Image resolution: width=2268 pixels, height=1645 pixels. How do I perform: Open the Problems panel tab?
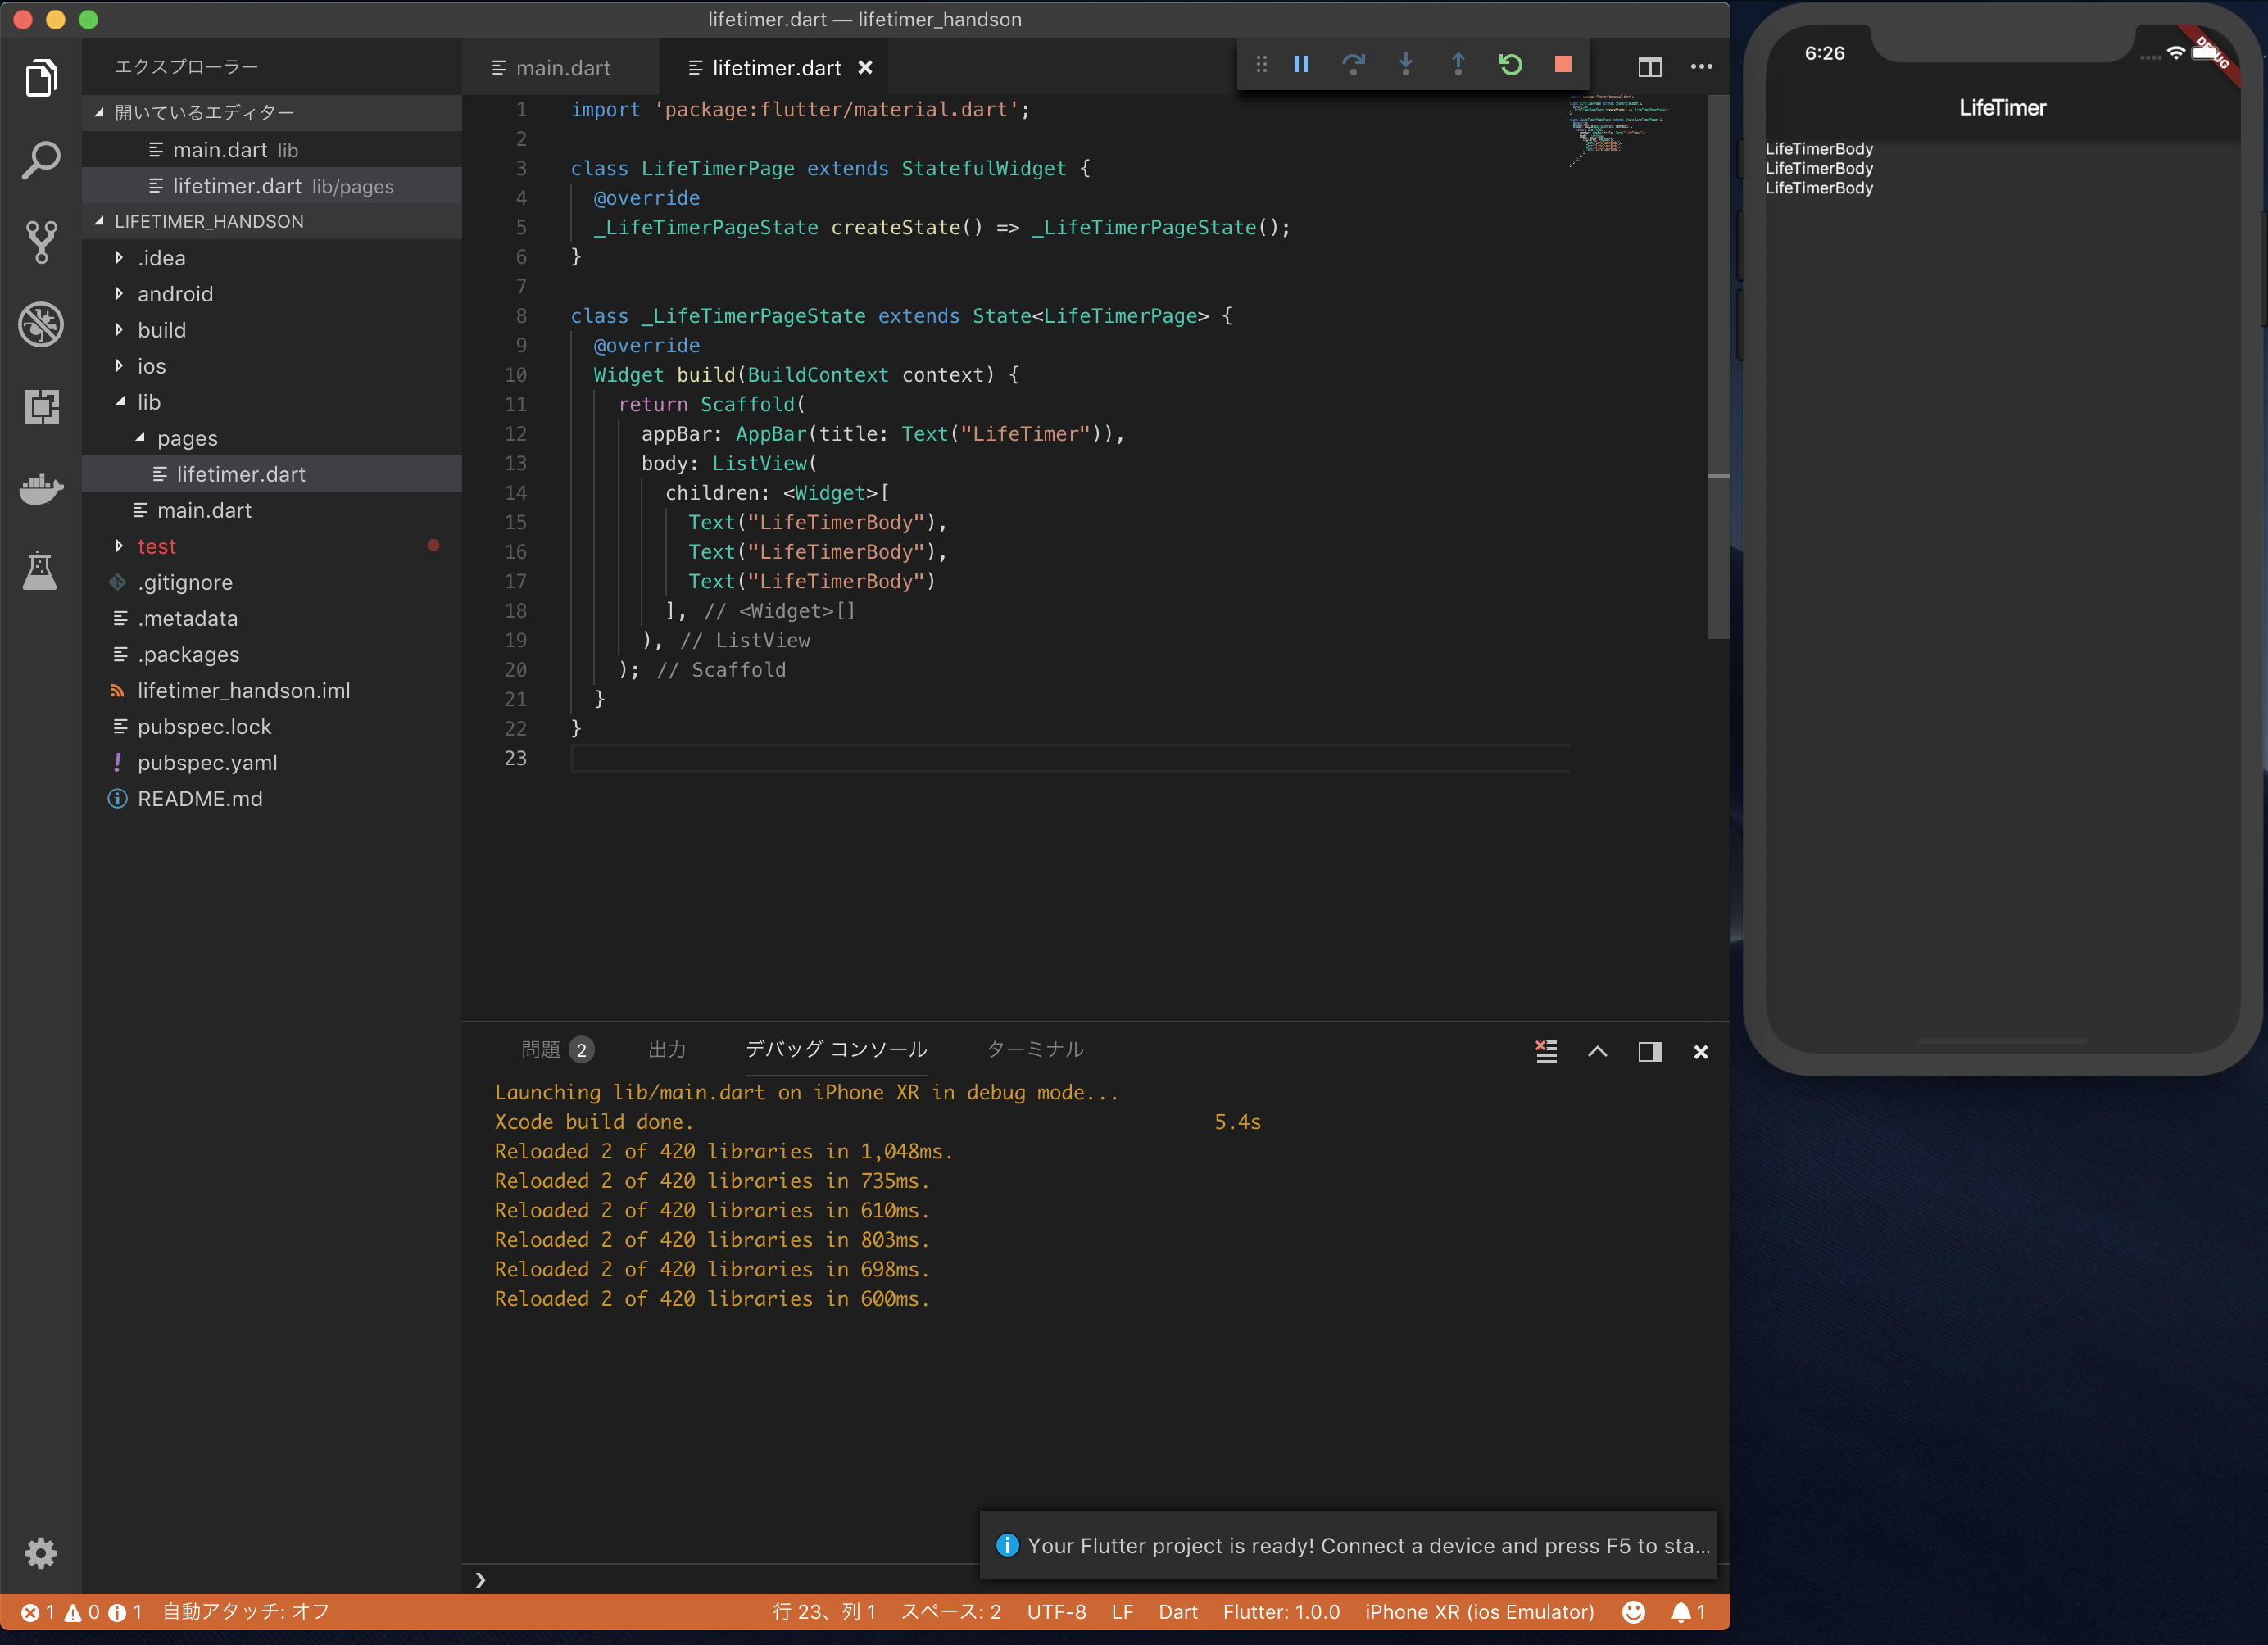coord(557,1049)
